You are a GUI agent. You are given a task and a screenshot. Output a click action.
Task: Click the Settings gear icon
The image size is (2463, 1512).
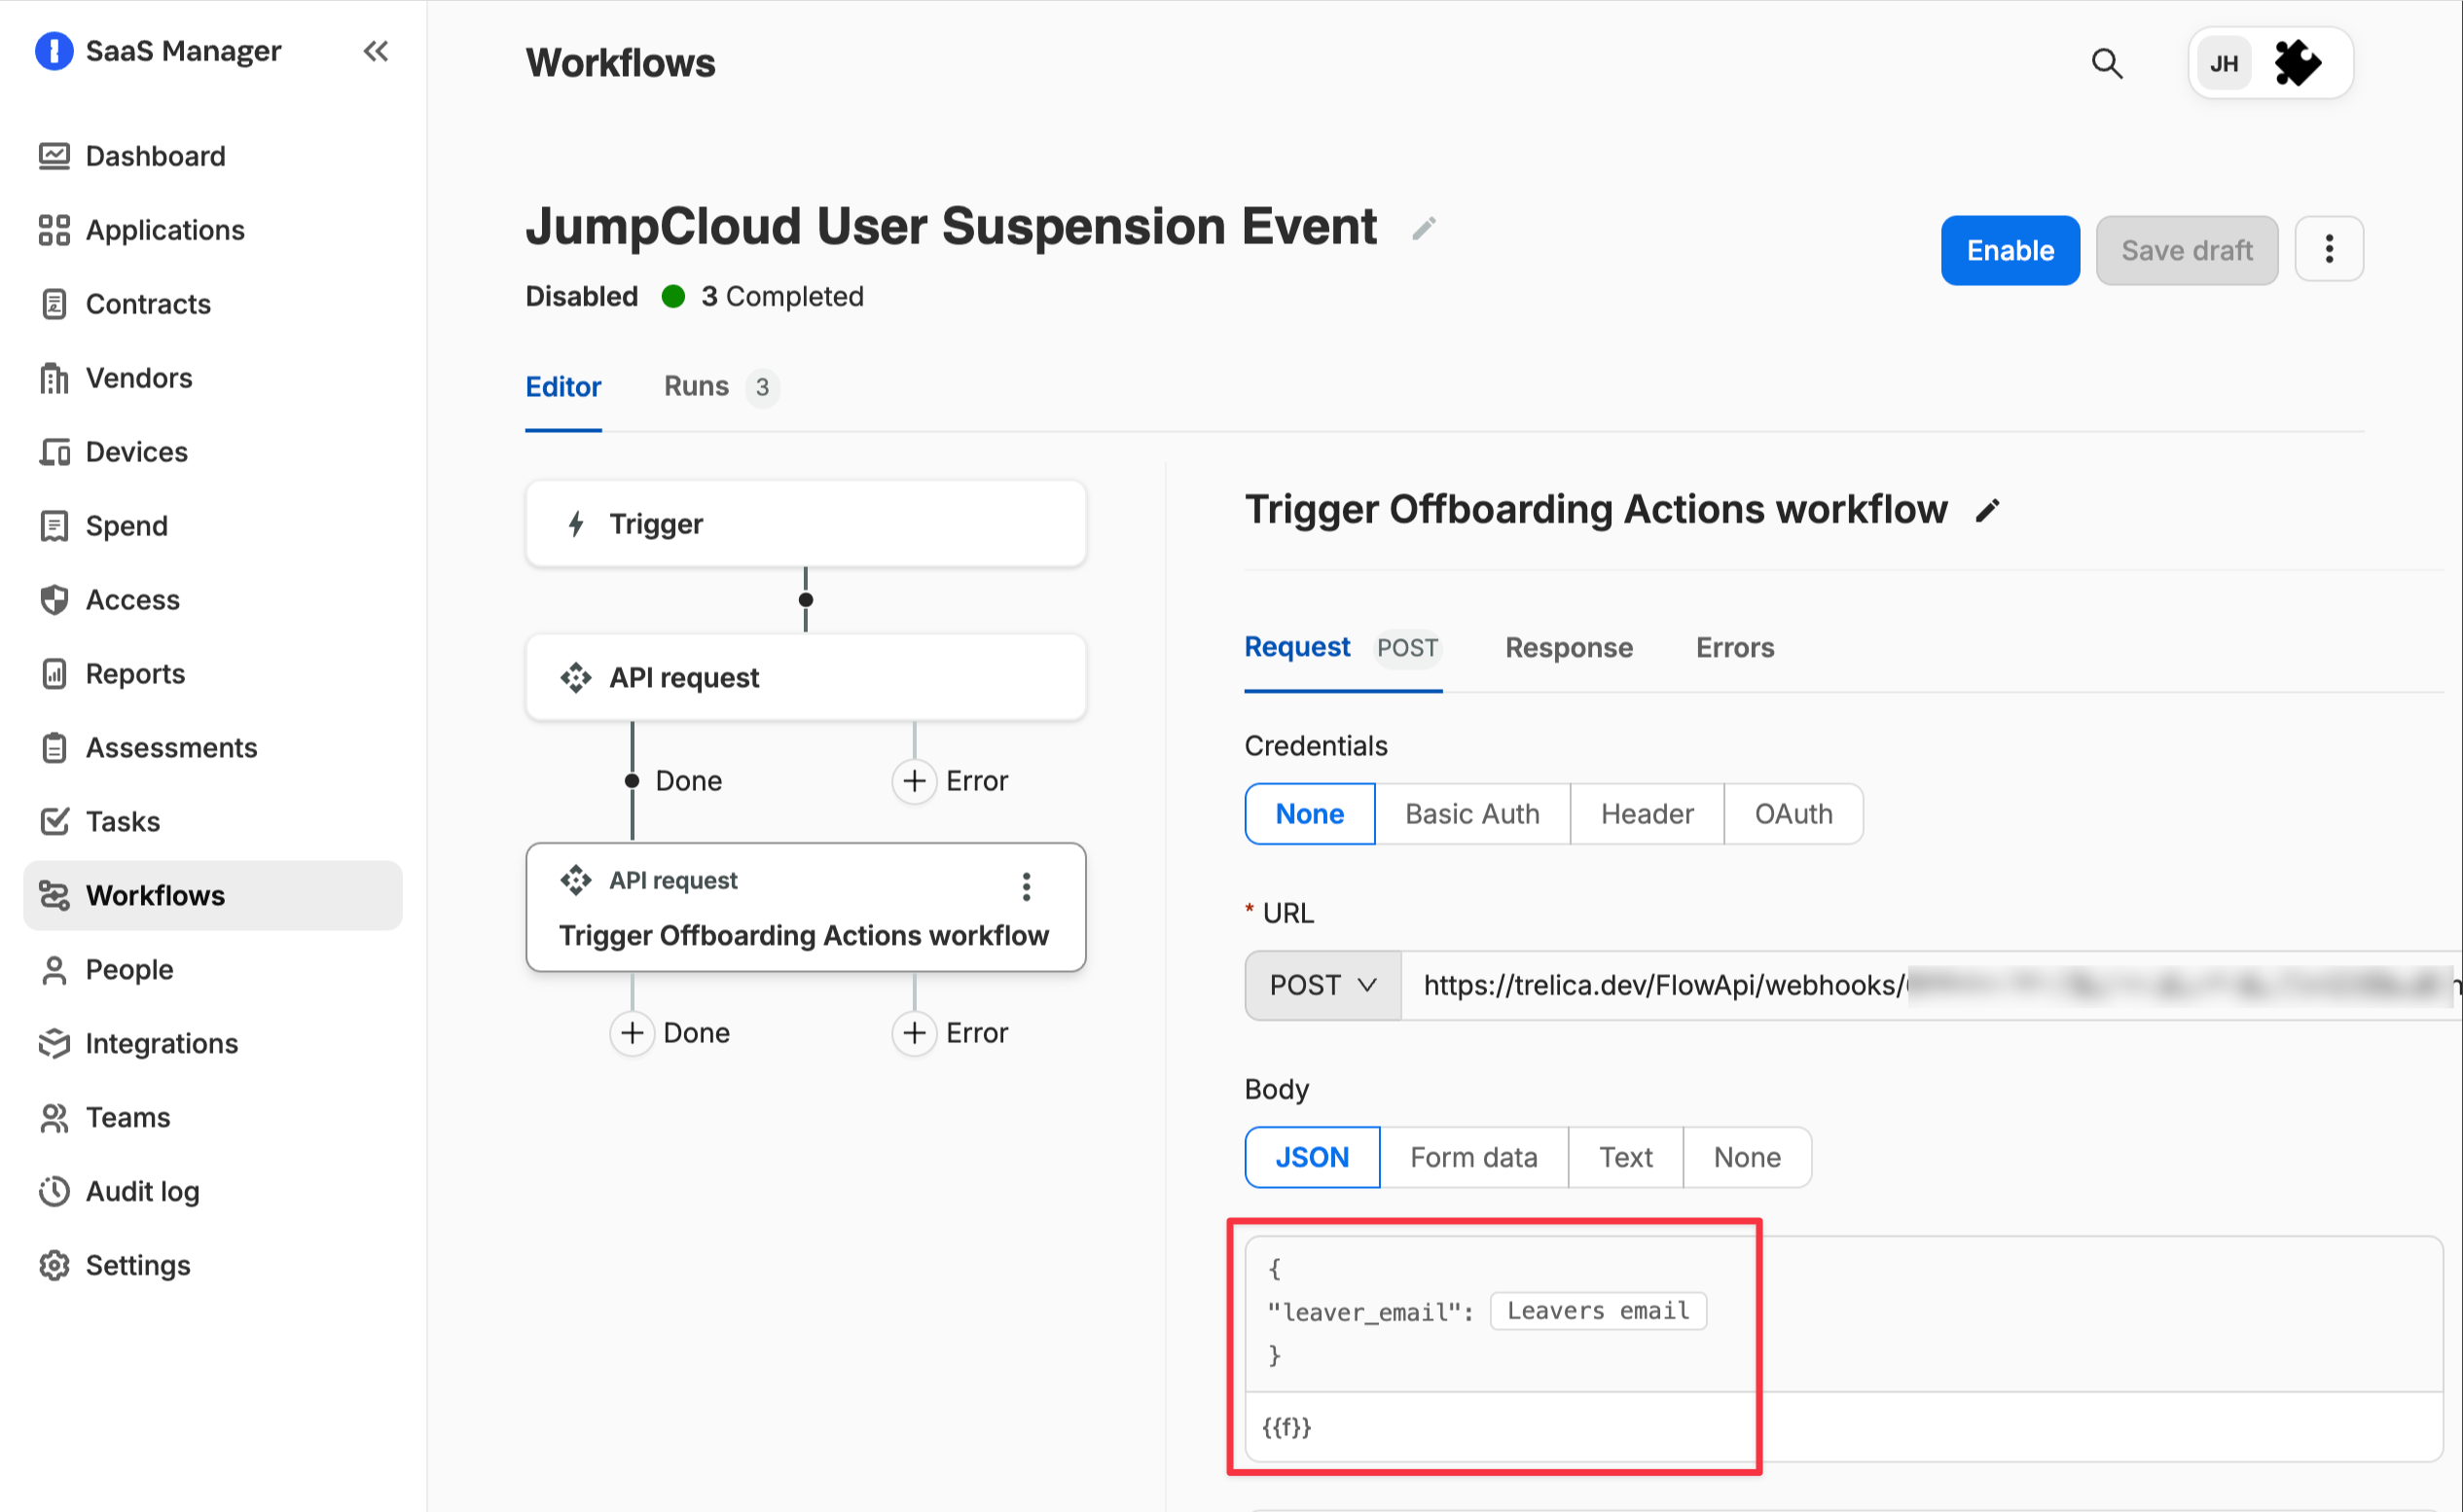click(x=54, y=1266)
